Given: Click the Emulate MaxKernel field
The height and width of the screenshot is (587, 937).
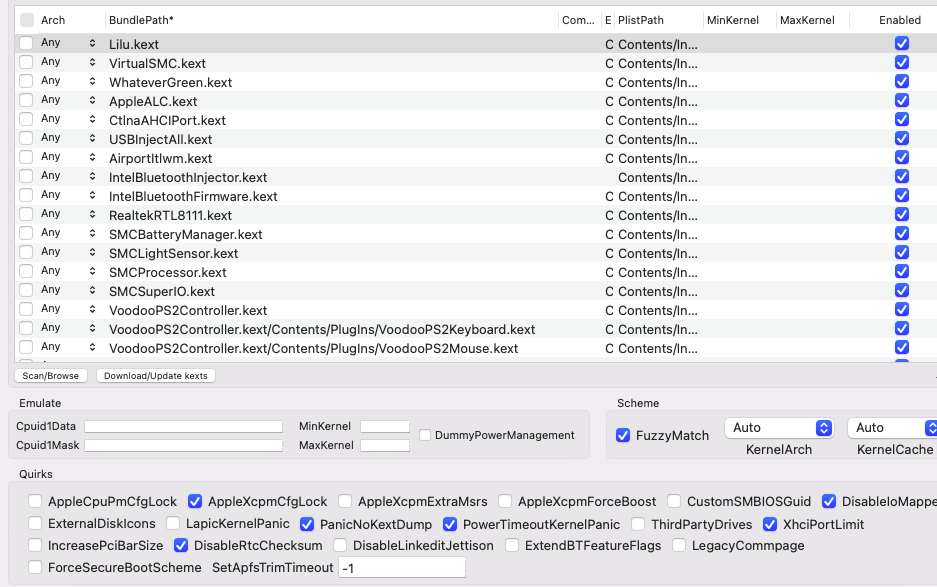Looking at the screenshot, I should pyautogui.click(x=385, y=445).
